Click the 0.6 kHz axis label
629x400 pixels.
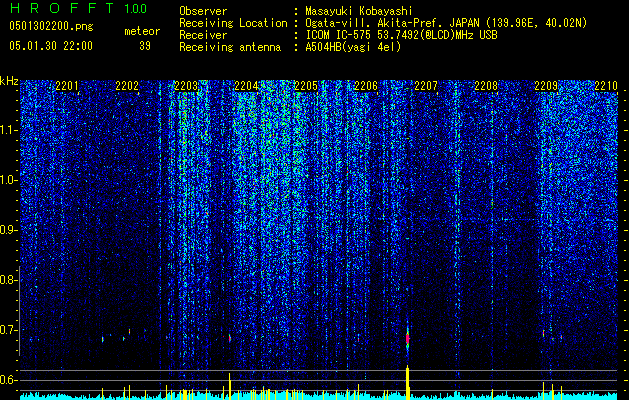(8, 380)
